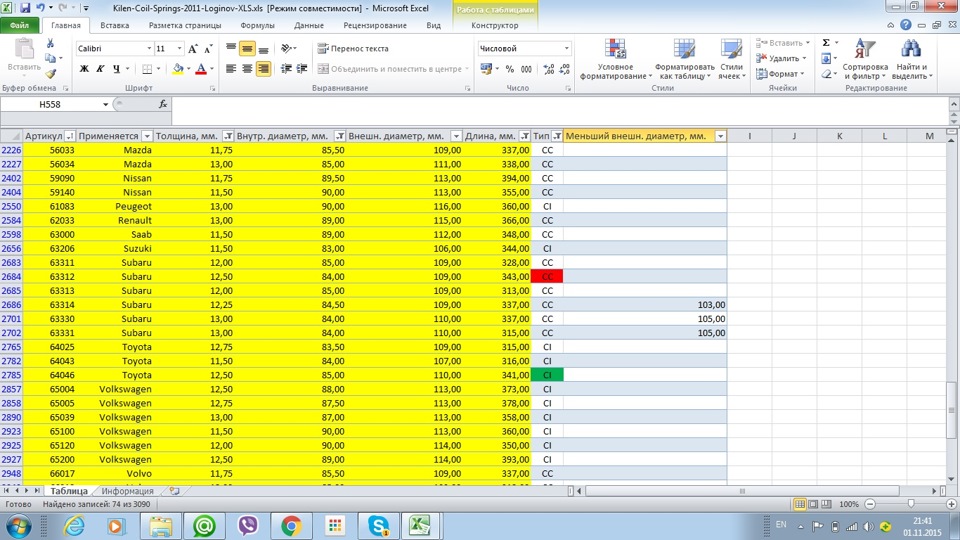Open filter dropdown for Артикул column
960x540 pixels.
70,136
